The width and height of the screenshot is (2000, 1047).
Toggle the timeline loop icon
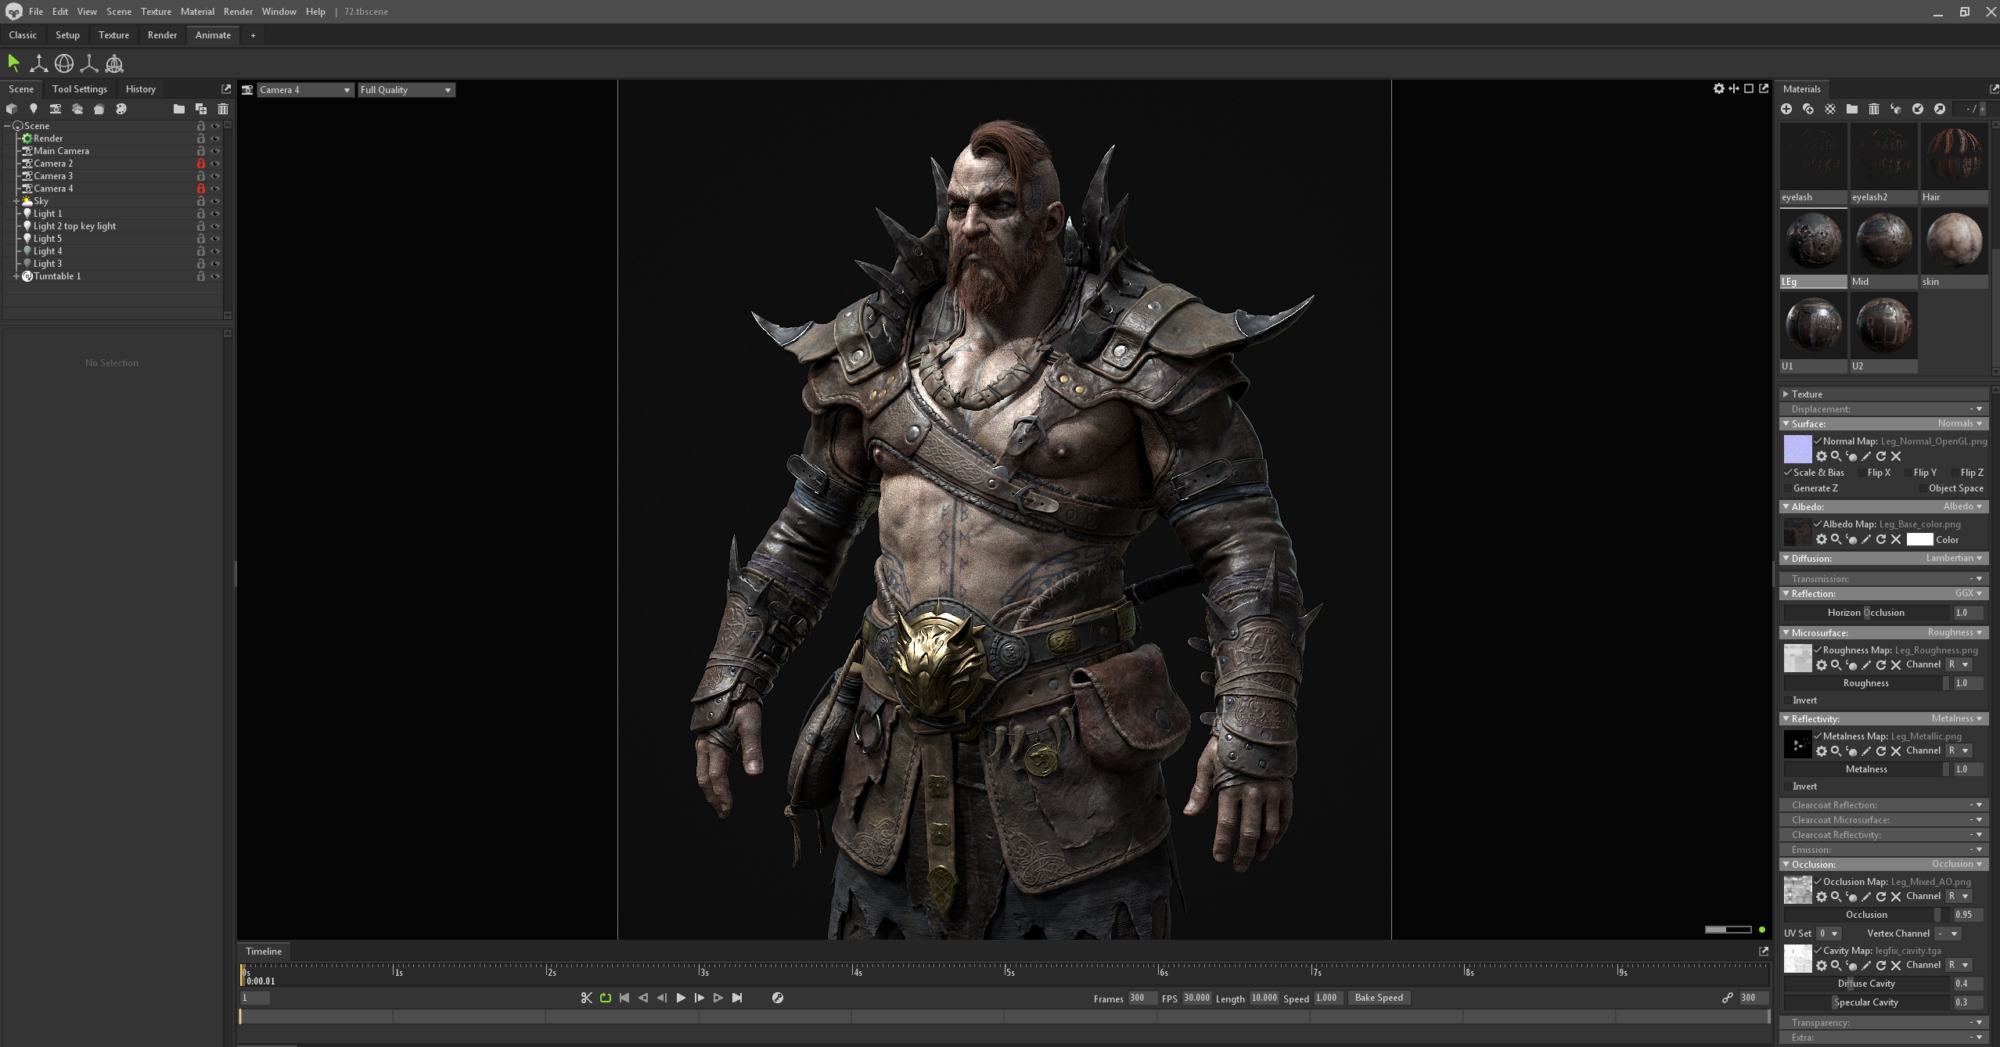tap(605, 998)
